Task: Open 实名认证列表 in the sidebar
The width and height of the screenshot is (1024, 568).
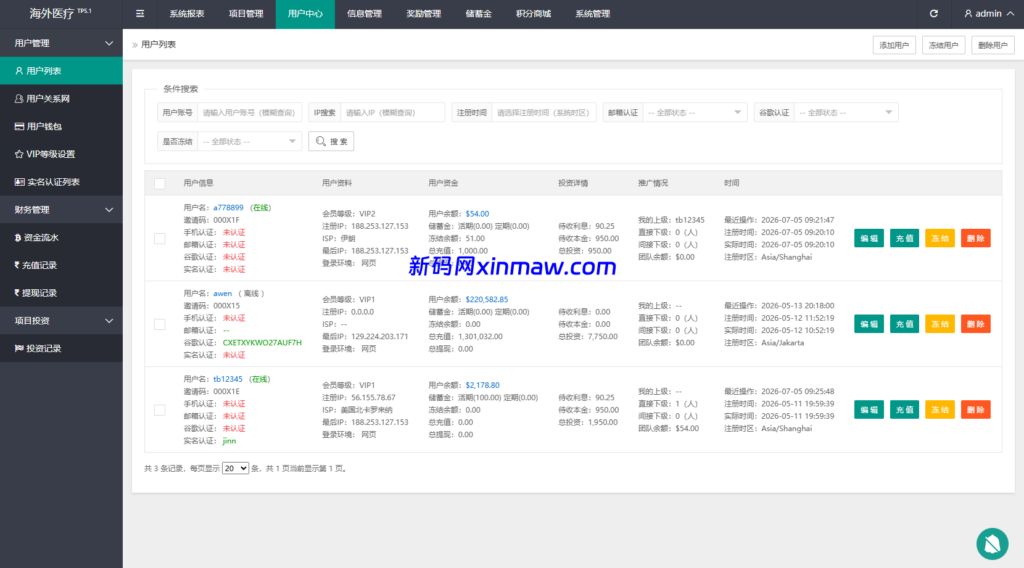Action: click(61, 181)
